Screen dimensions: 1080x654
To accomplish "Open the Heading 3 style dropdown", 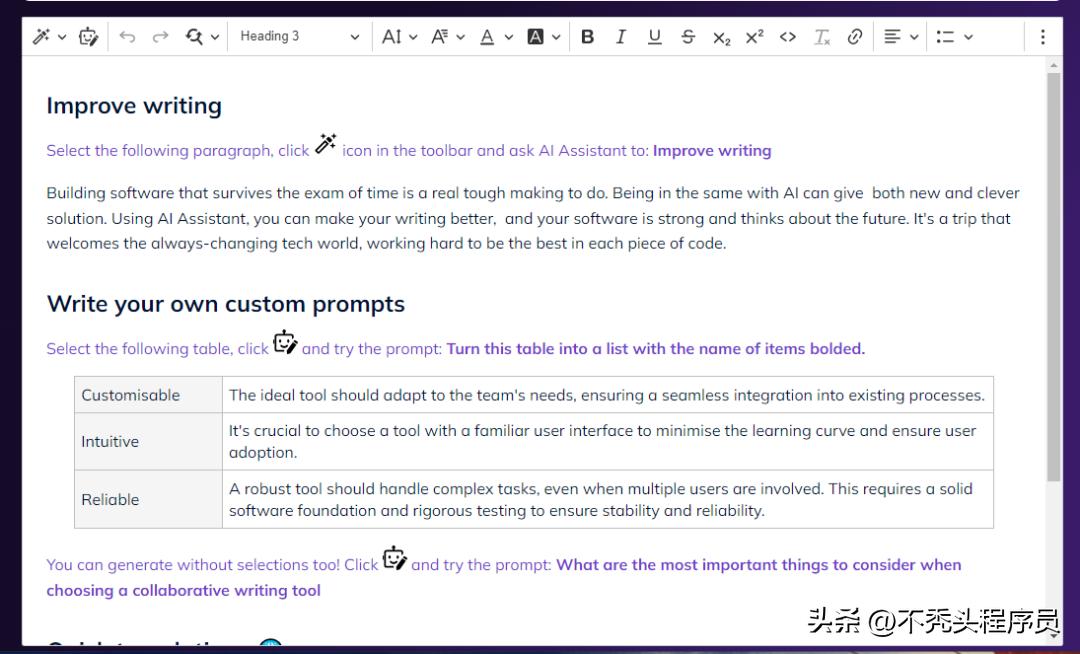I will tap(299, 37).
